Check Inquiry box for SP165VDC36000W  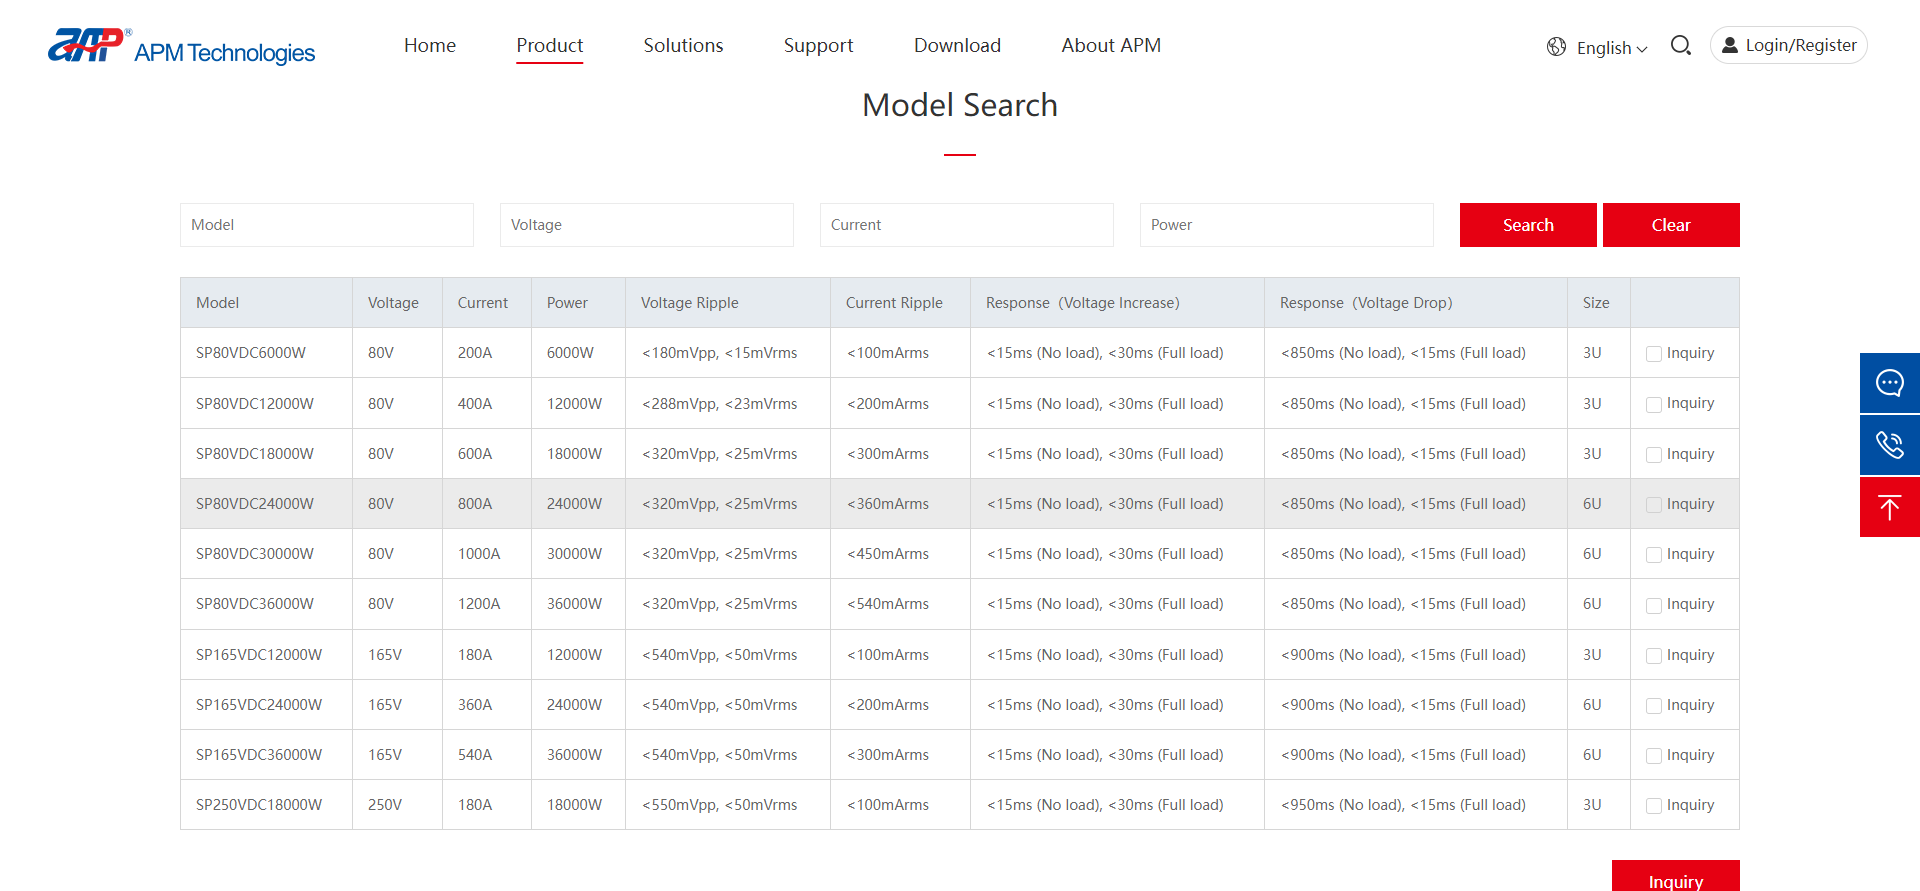pyautogui.click(x=1654, y=756)
